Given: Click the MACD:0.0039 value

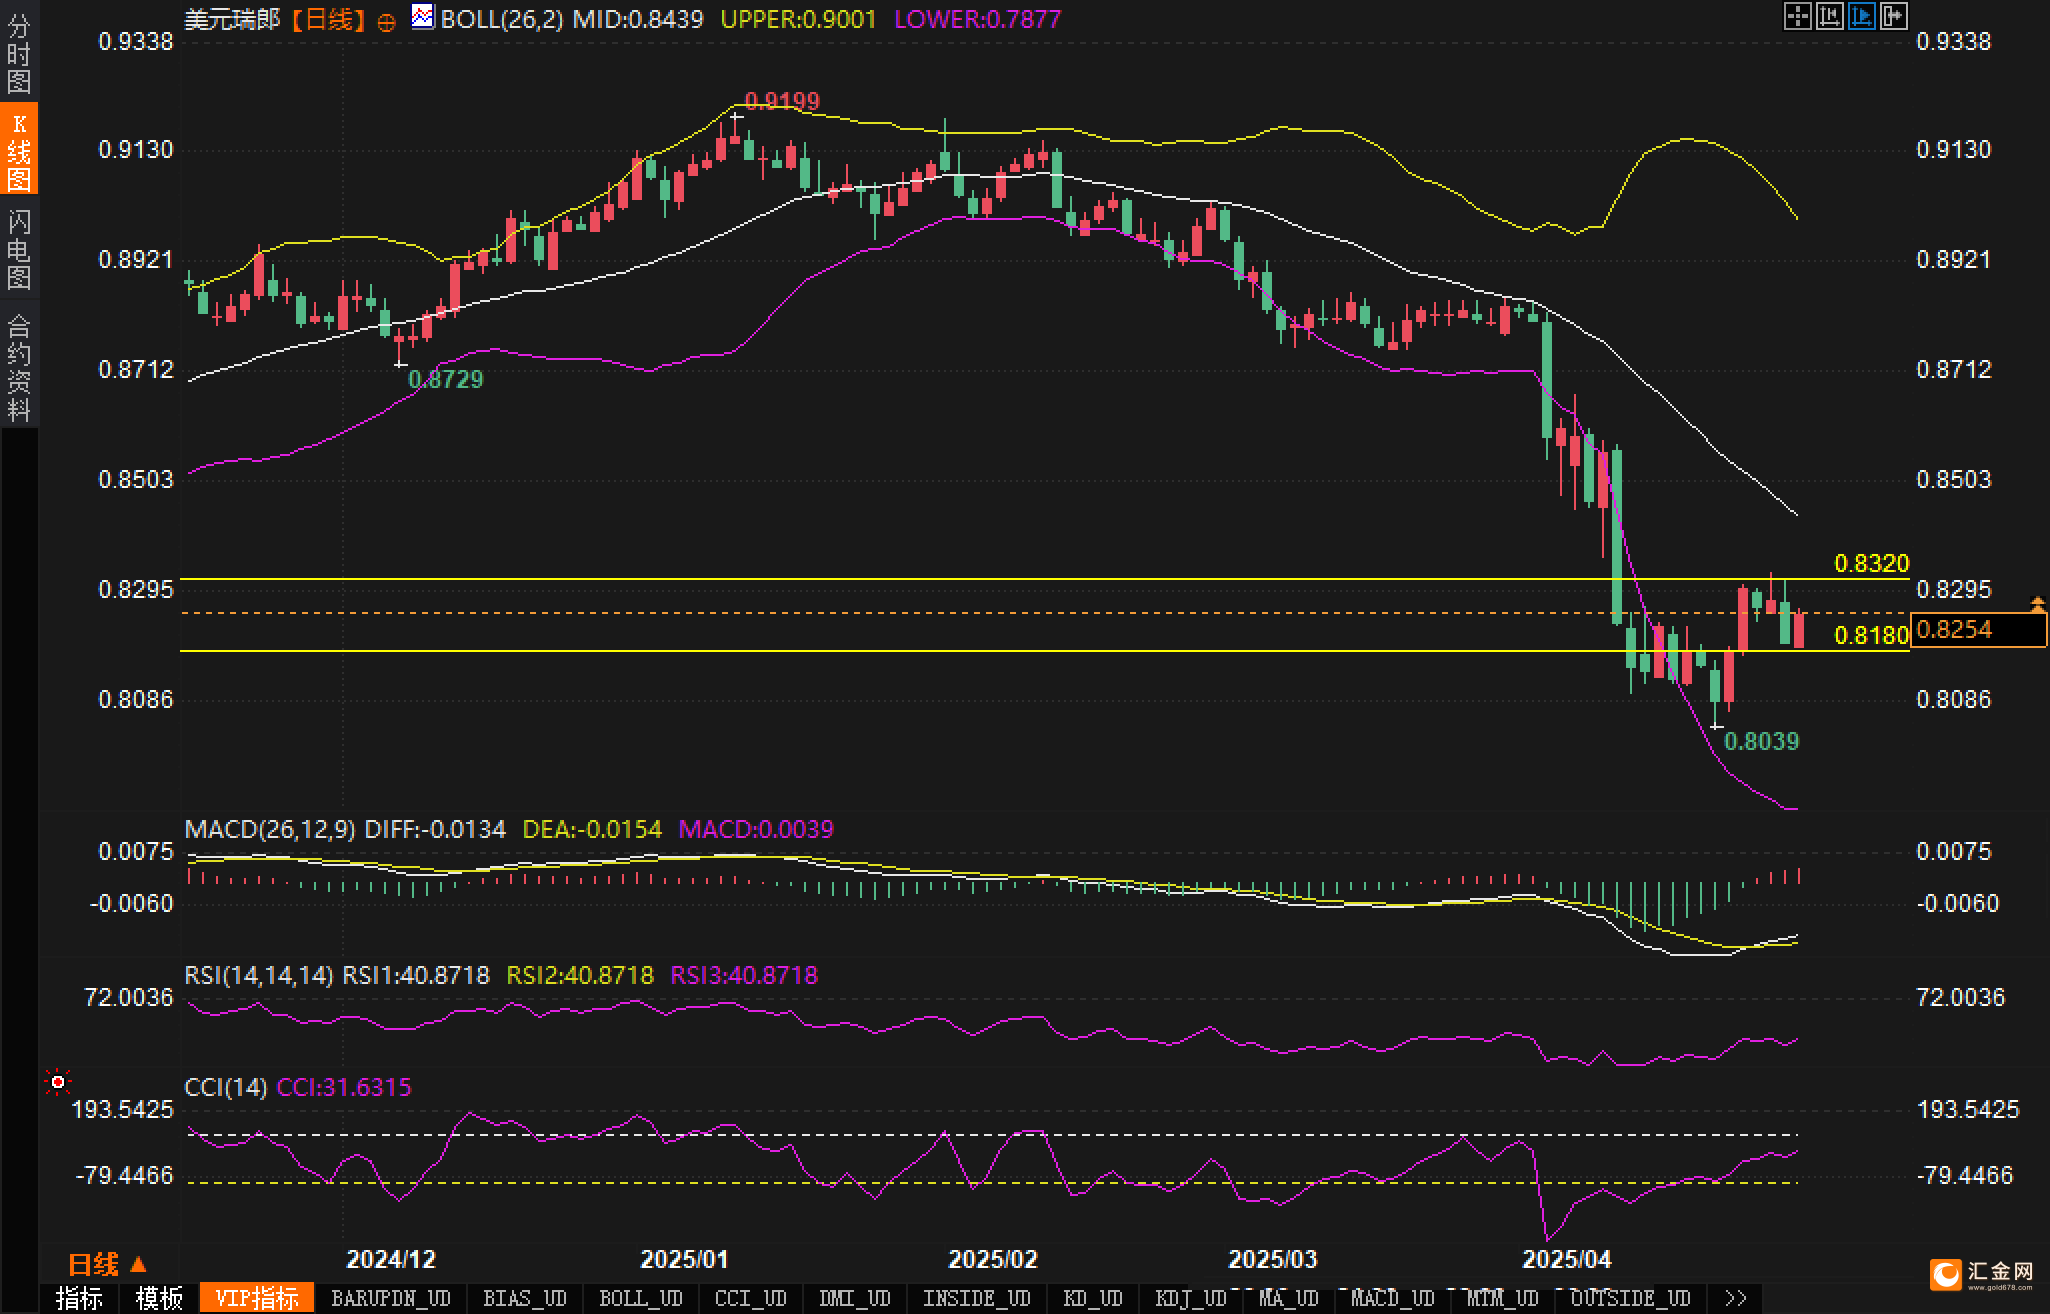Looking at the screenshot, I should [x=756, y=829].
